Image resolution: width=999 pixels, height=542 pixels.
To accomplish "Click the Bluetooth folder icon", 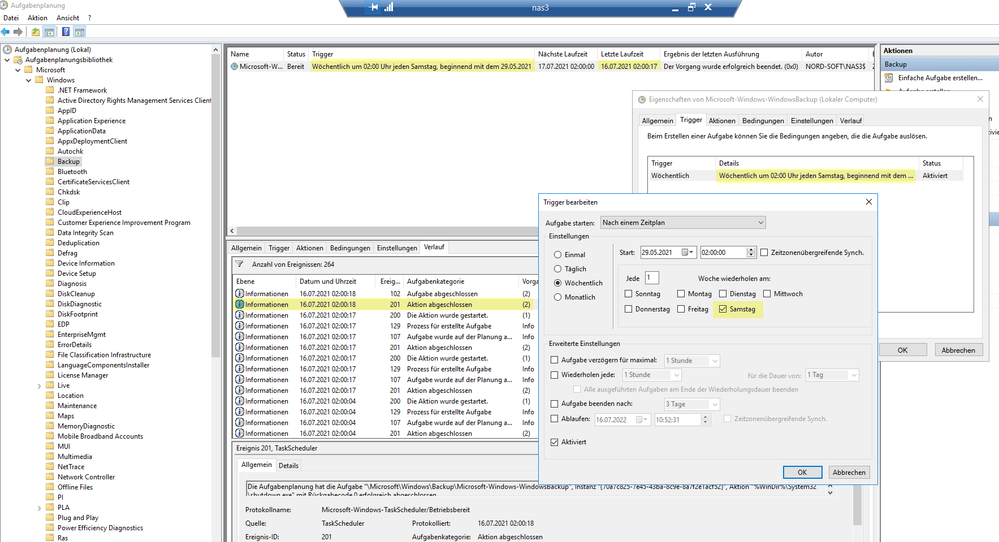I will click(50, 171).
